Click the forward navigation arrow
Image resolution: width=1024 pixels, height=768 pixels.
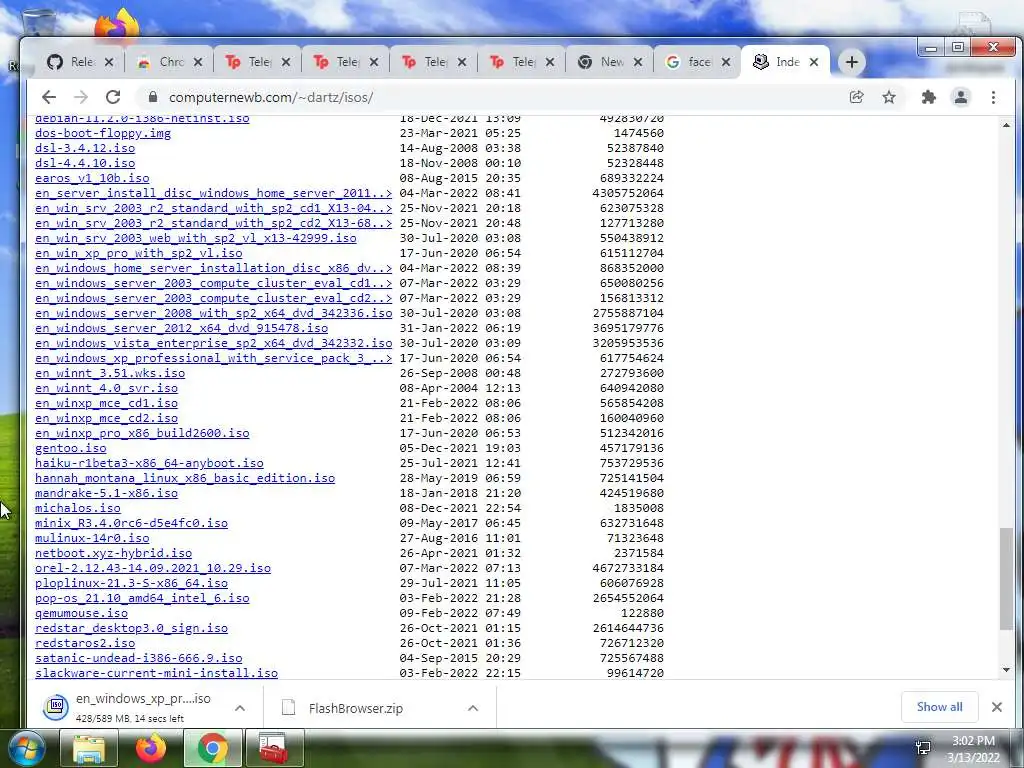pos(81,97)
